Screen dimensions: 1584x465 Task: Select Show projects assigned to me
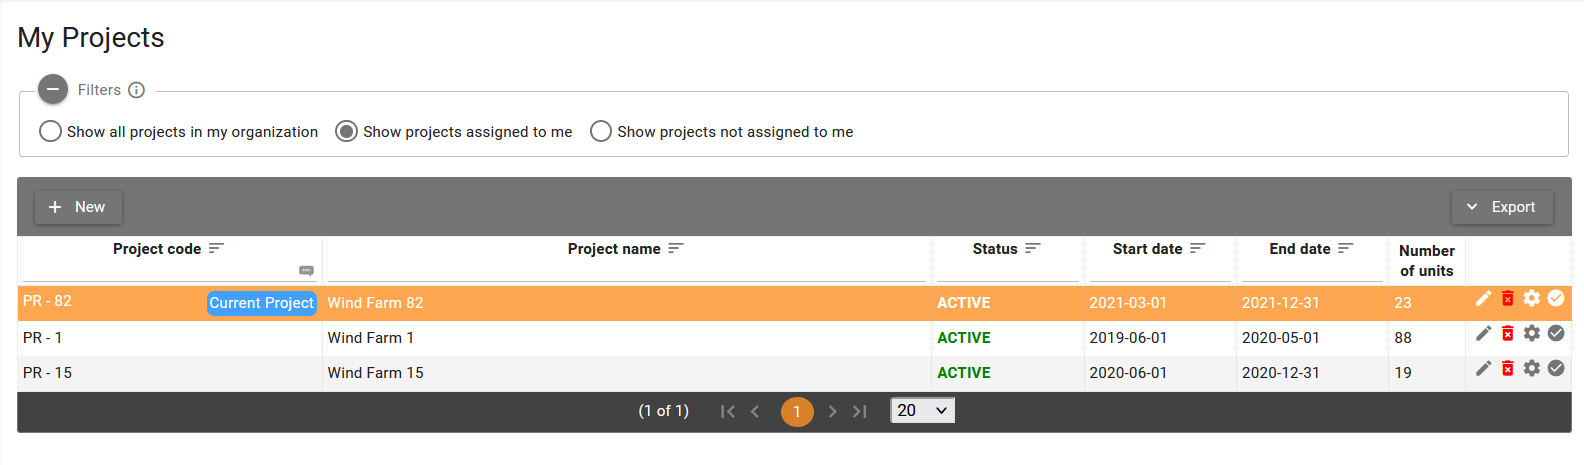click(x=346, y=131)
